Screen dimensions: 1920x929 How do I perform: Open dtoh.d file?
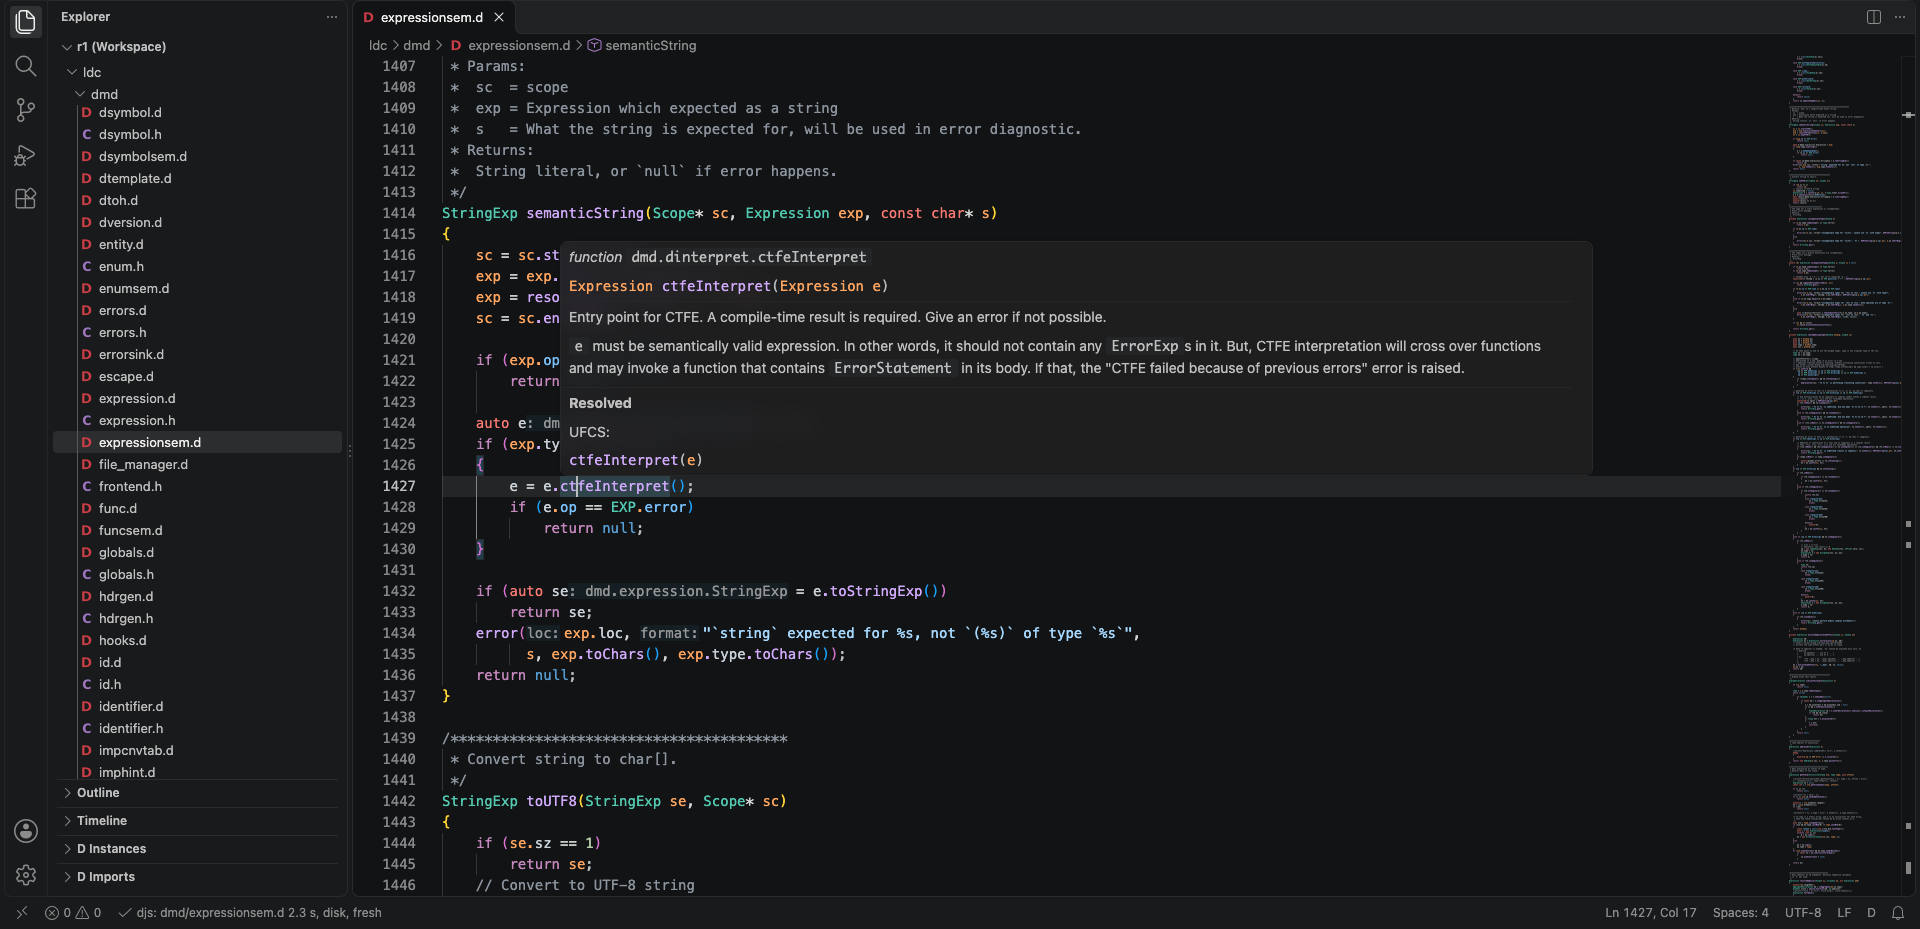(119, 201)
